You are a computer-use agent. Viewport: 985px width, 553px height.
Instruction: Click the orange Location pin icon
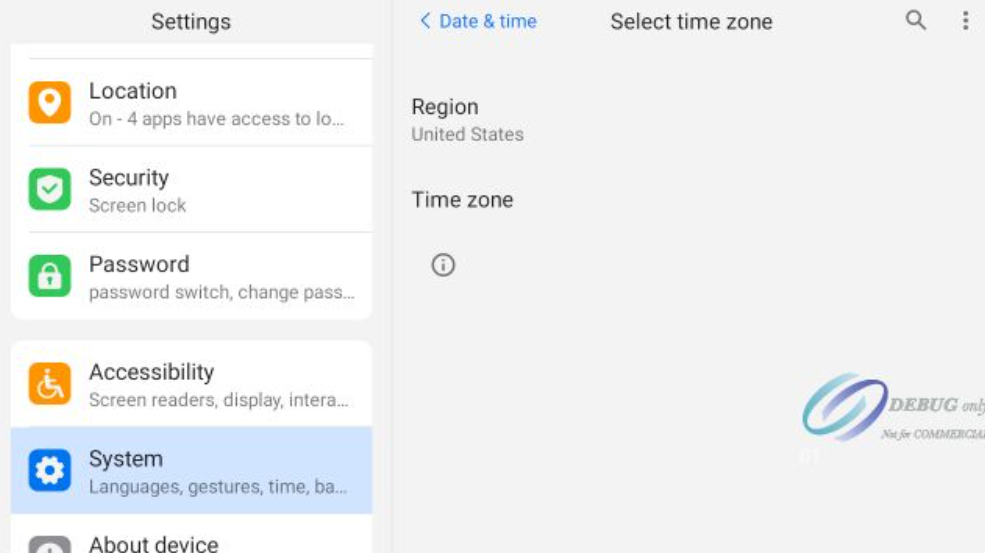50,103
